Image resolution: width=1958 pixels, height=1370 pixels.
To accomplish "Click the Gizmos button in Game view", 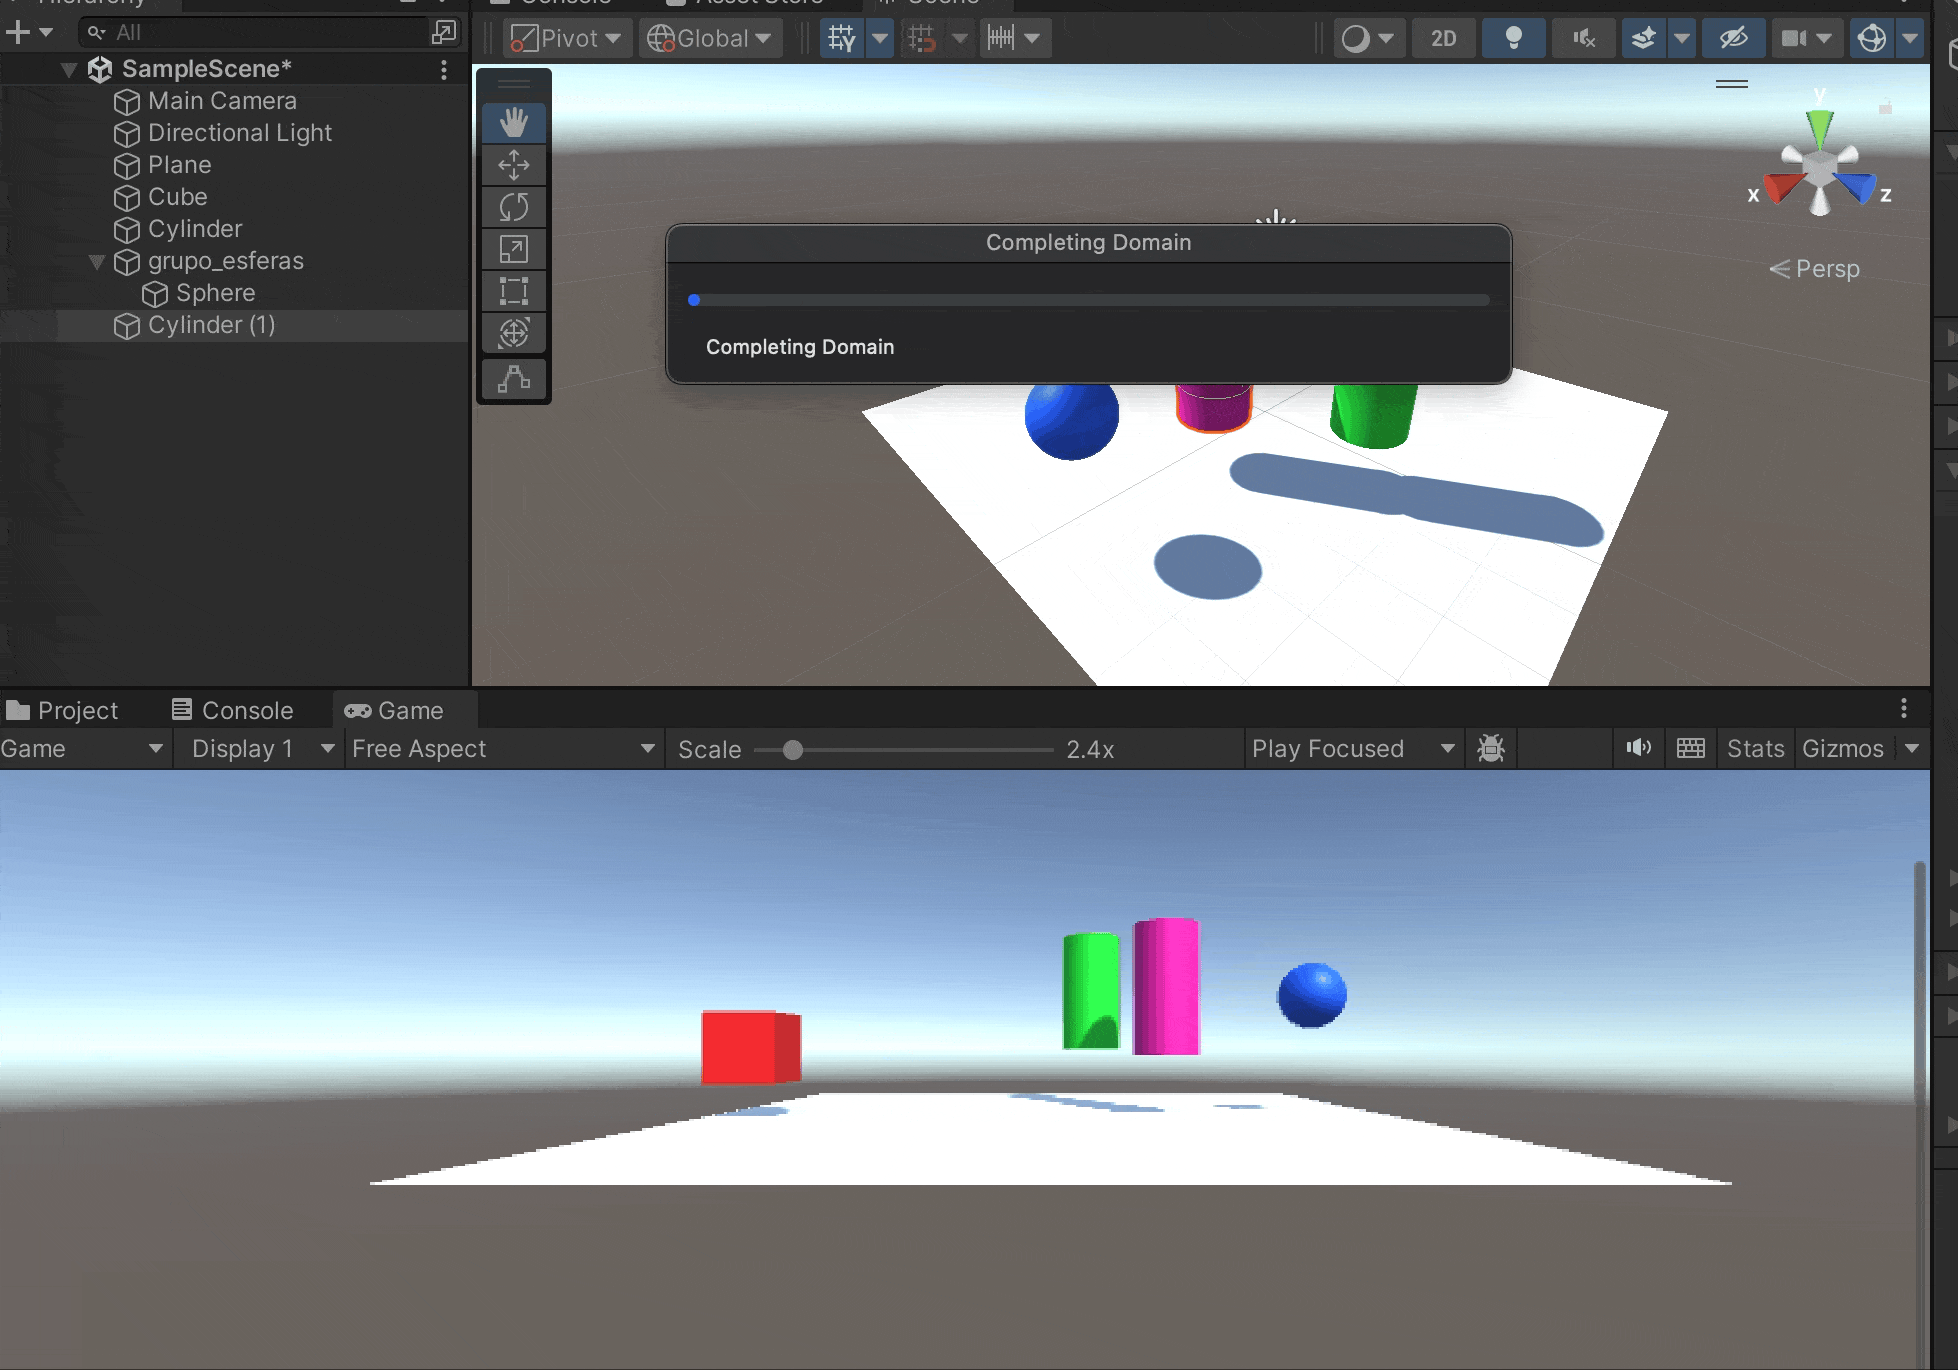I will click(x=1842, y=749).
